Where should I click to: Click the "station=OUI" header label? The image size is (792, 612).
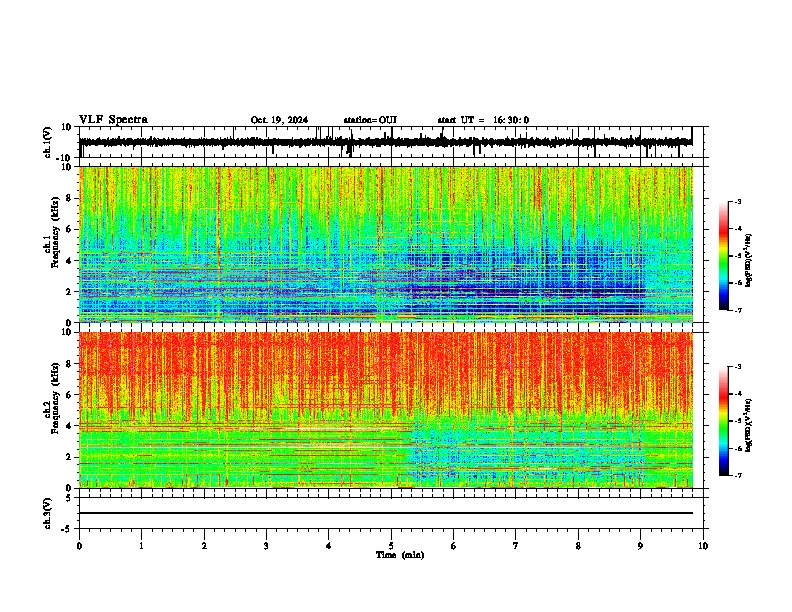coord(370,120)
